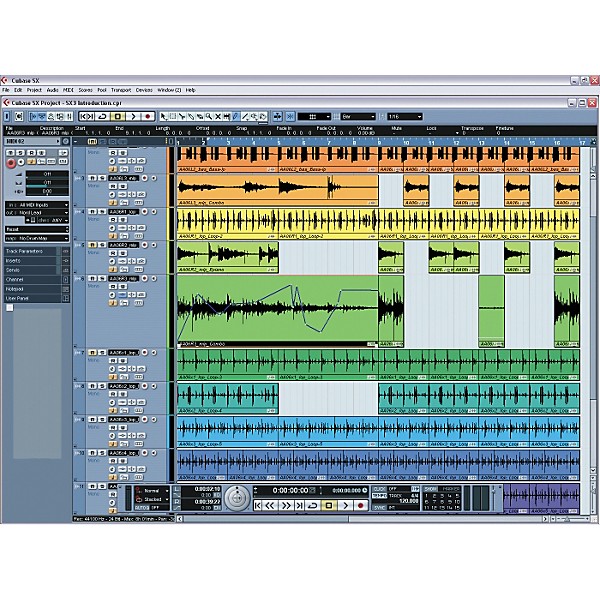Open snap mode grid dropdown

(x=314, y=116)
